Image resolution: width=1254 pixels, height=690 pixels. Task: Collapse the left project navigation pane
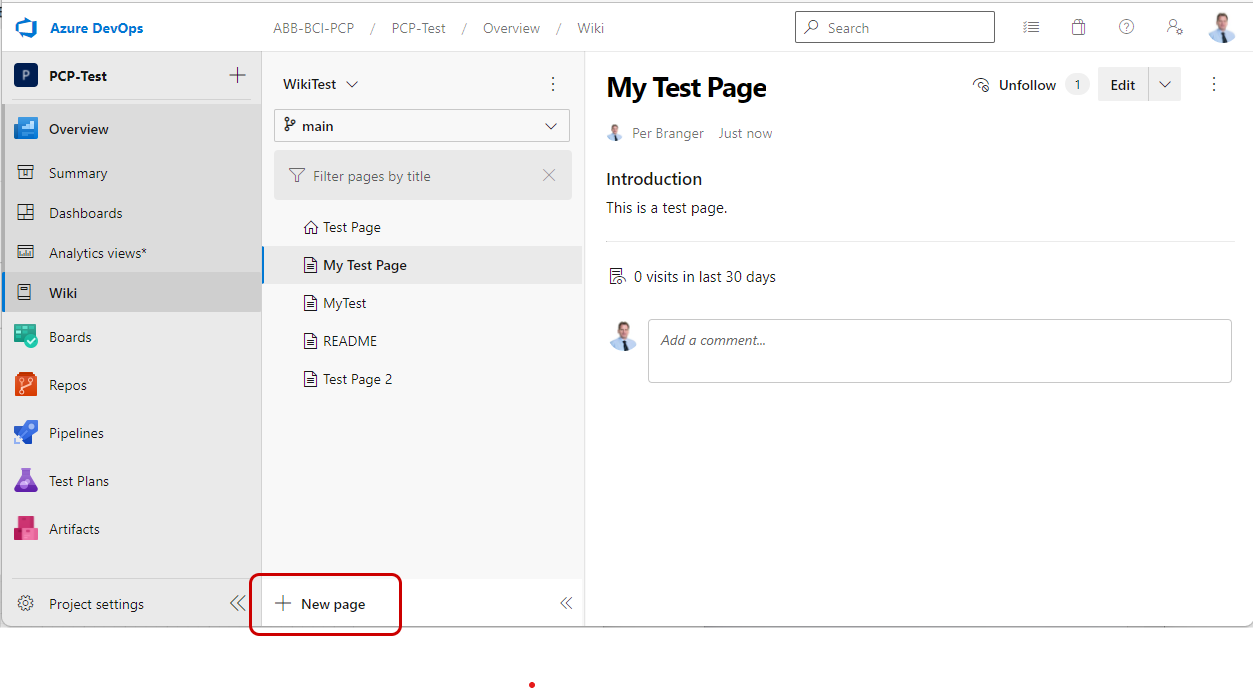point(237,603)
